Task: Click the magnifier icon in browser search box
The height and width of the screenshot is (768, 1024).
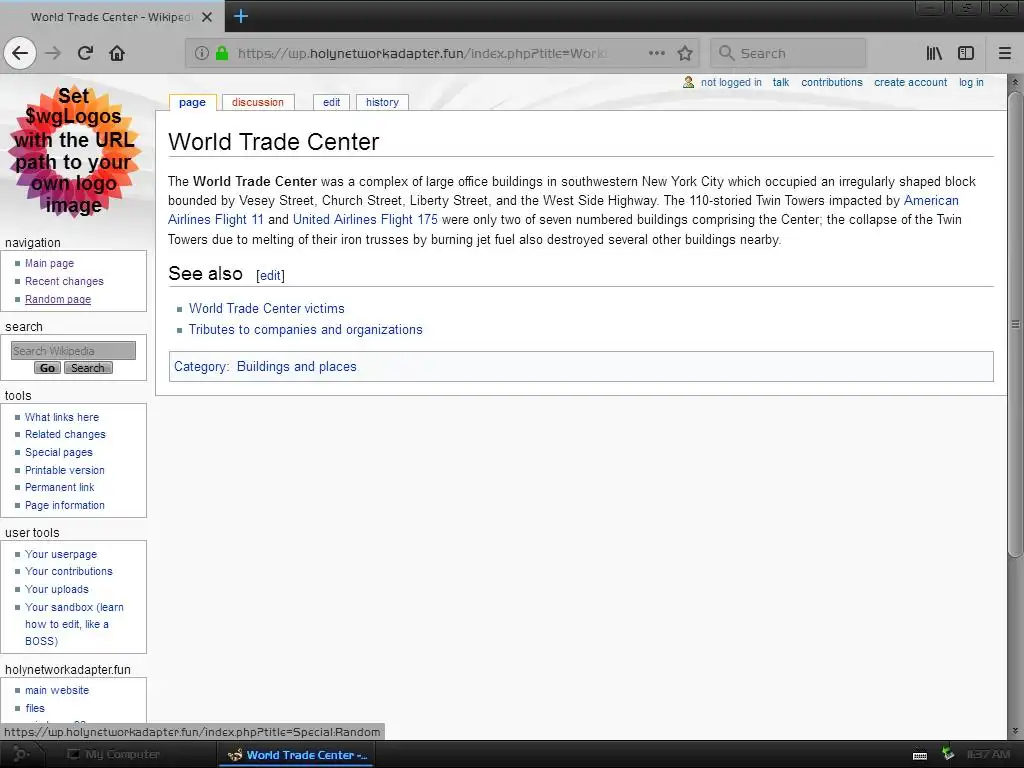Action: click(726, 53)
